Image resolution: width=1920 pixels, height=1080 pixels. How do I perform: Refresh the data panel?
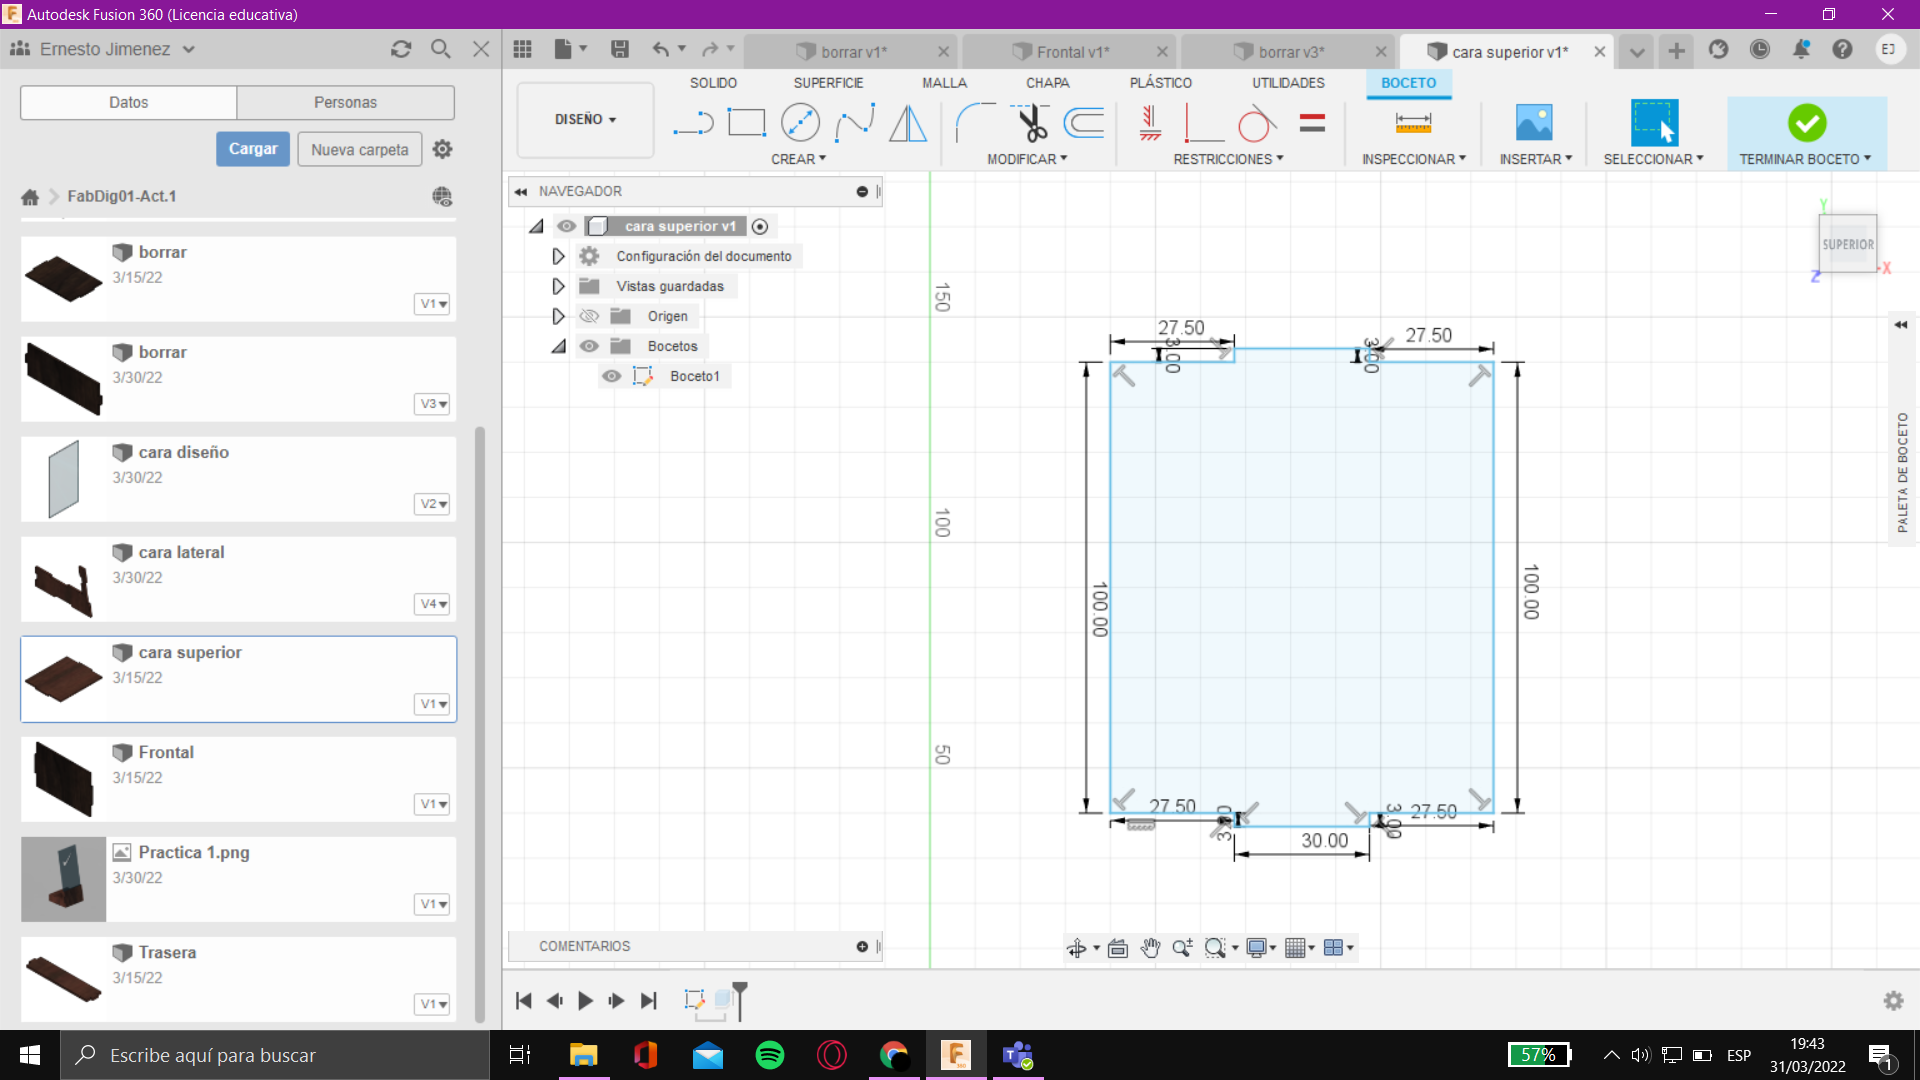point(401,49)
